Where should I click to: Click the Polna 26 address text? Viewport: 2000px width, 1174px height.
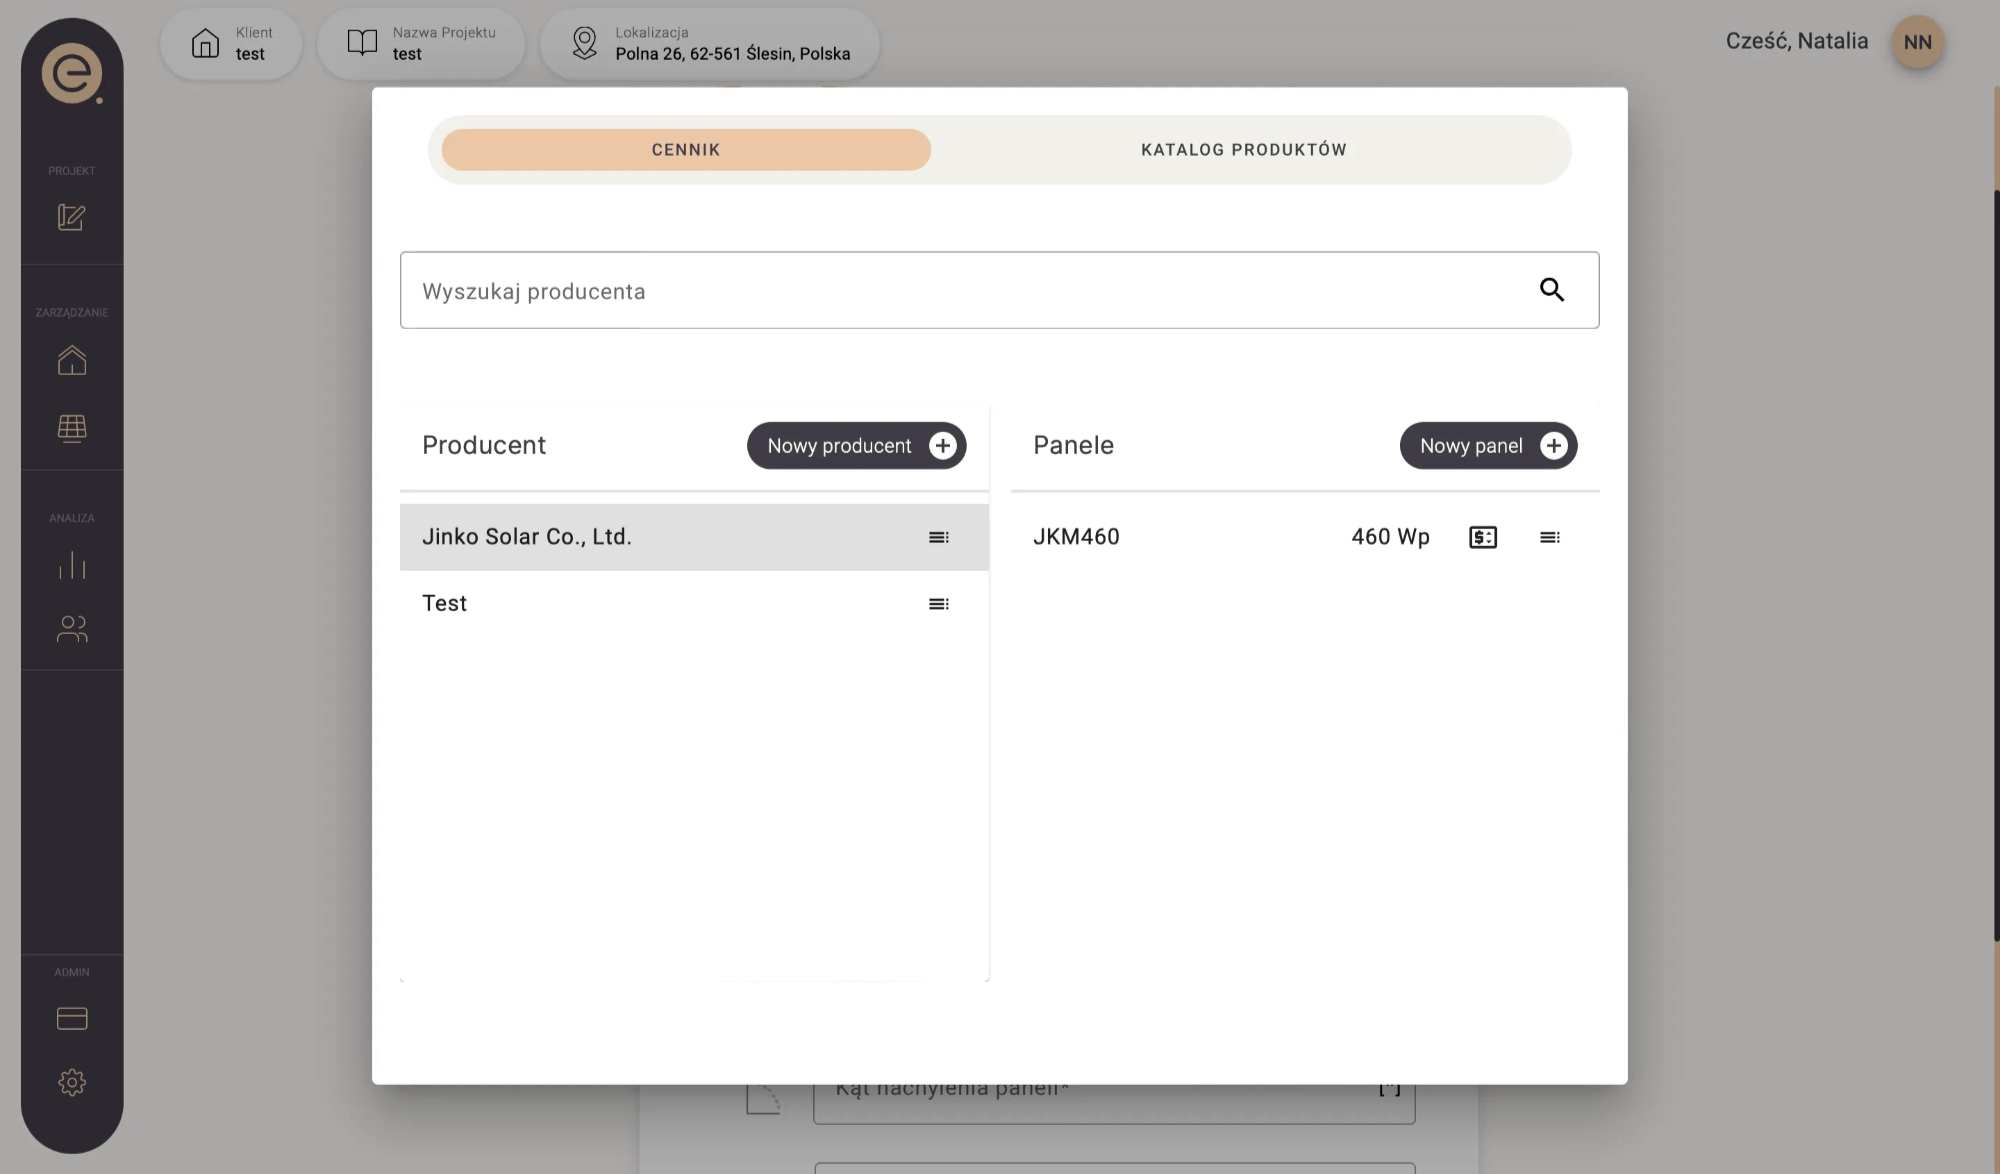732,54
